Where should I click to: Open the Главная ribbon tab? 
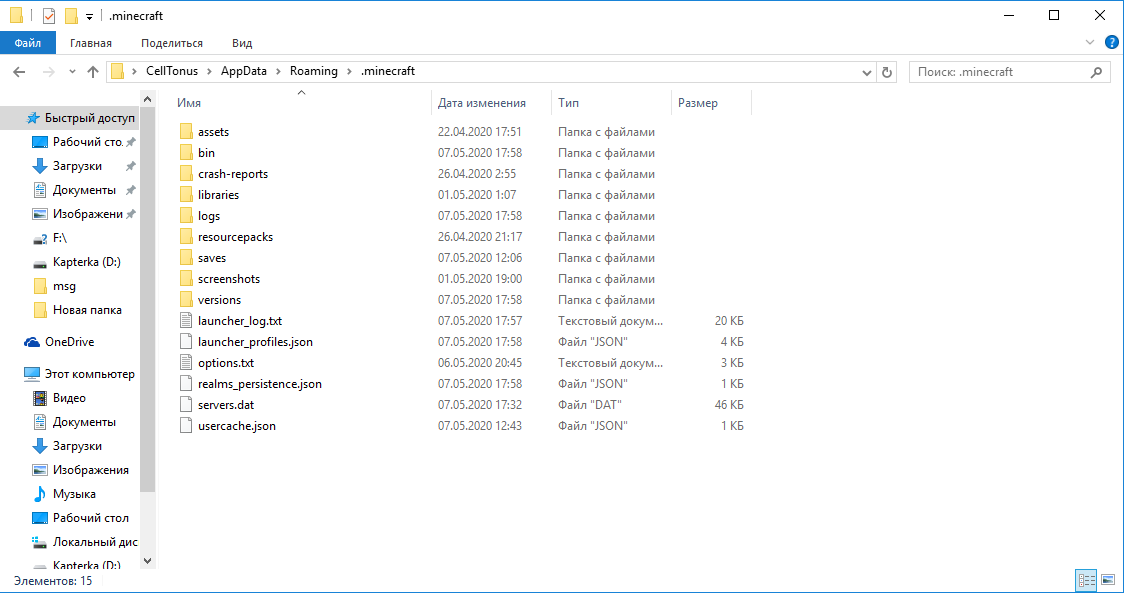[x=91, y=43]
